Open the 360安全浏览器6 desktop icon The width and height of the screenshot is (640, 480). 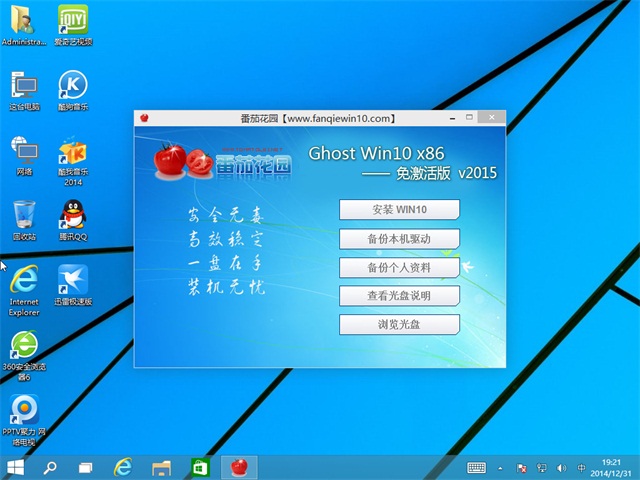pos(24,345)
